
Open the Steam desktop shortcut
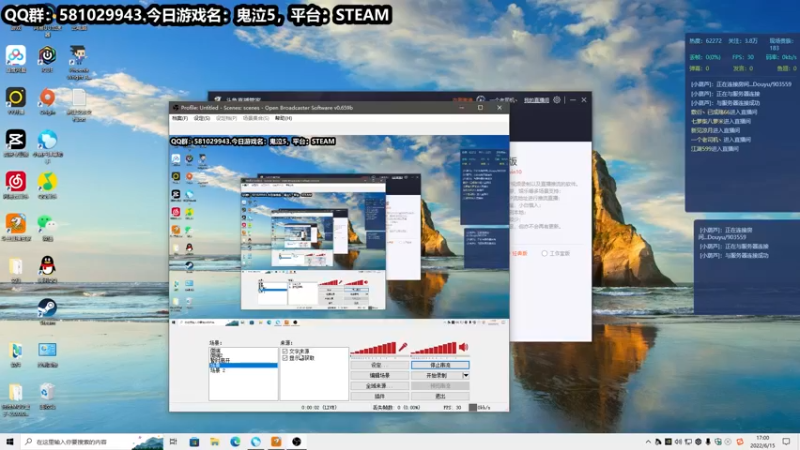[47, 311]
